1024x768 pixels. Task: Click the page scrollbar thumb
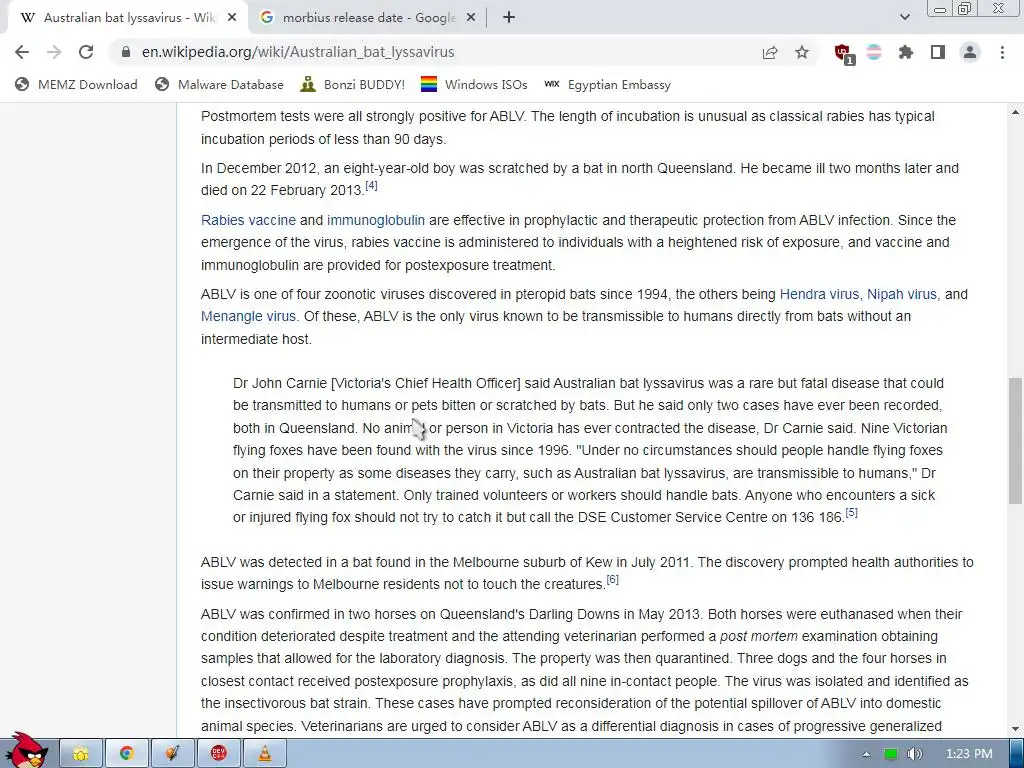1016,441
